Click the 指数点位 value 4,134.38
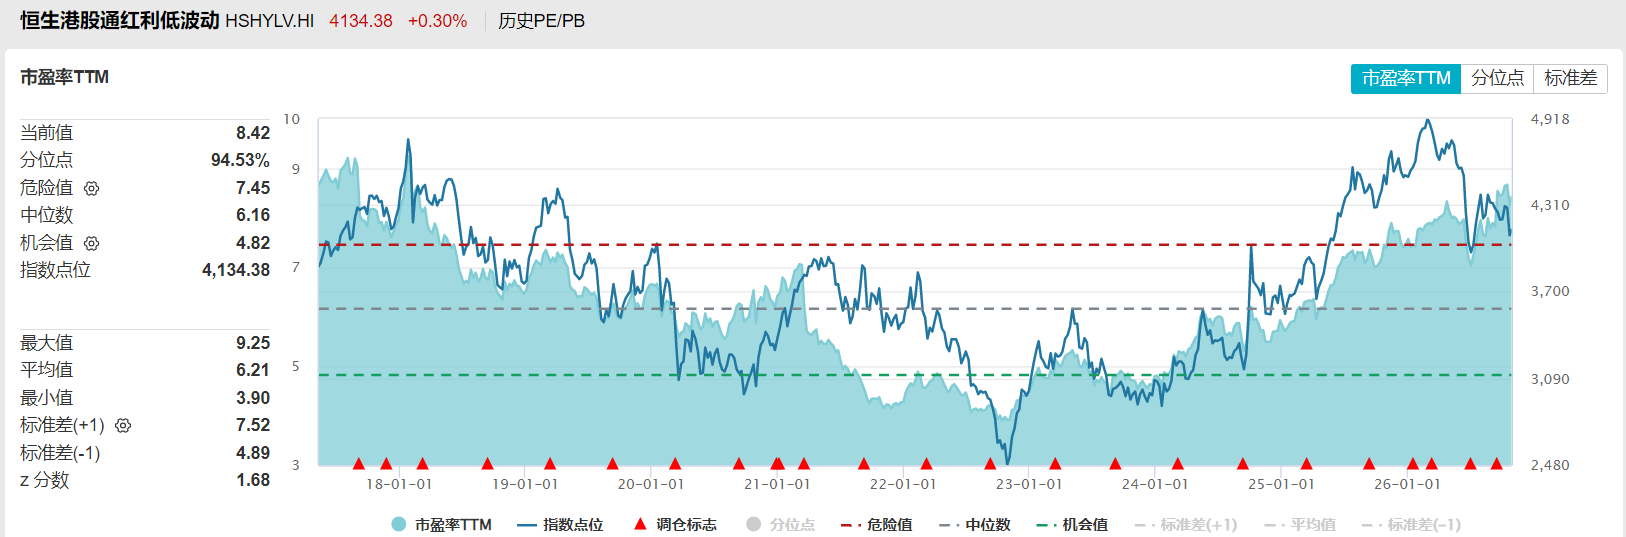Image resolution: width=1626 pixels, height=537 pixels. (x=236, y=270)
